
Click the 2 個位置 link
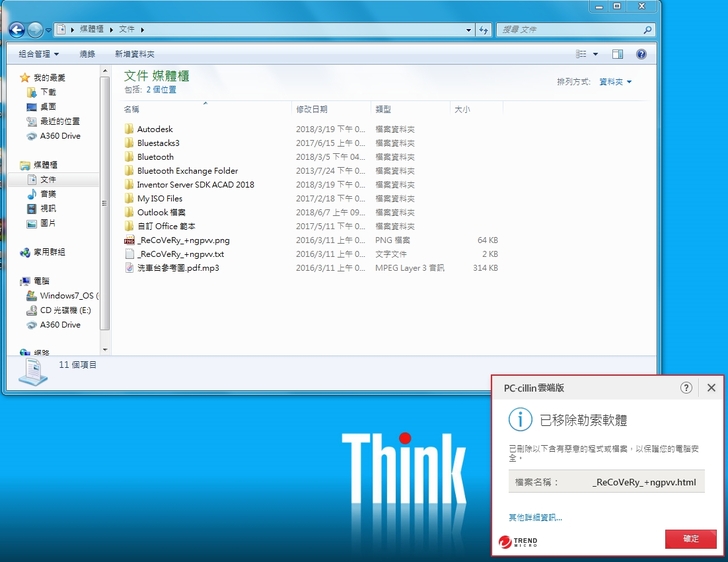[x=161, y=90]
